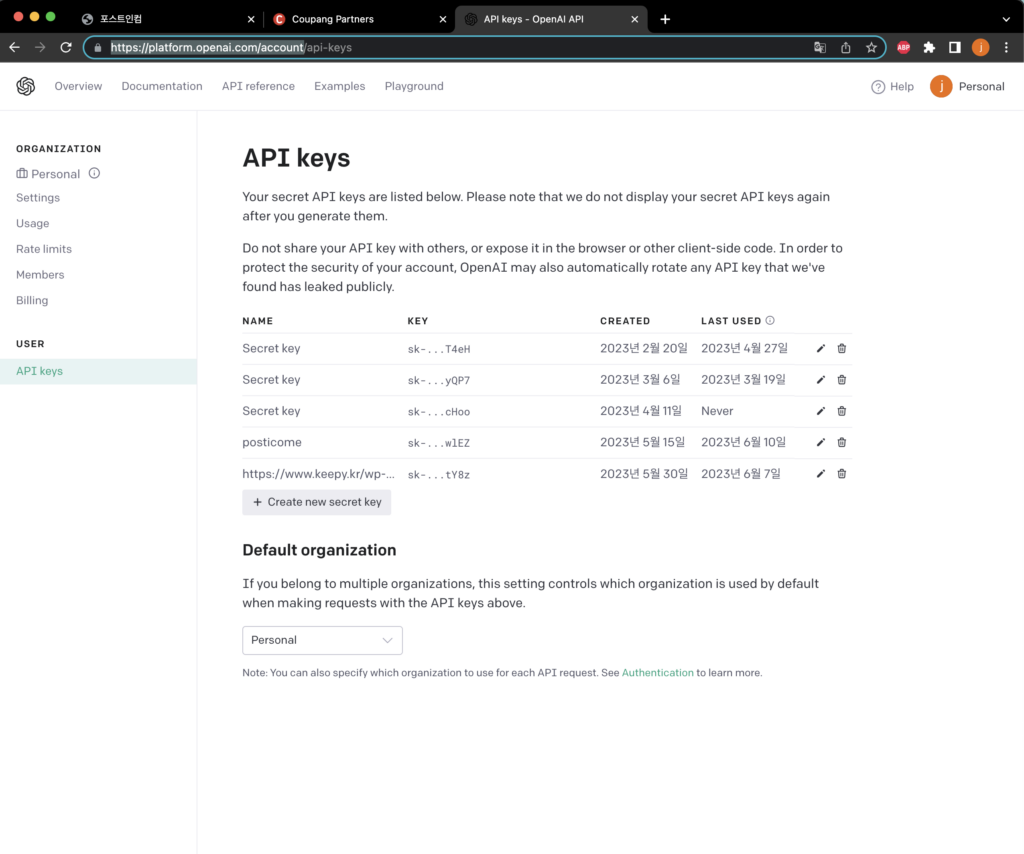Viewport: 1024px width, 854px height.
Task: Edit the keepy.kr key name
Action: point(821,474)
